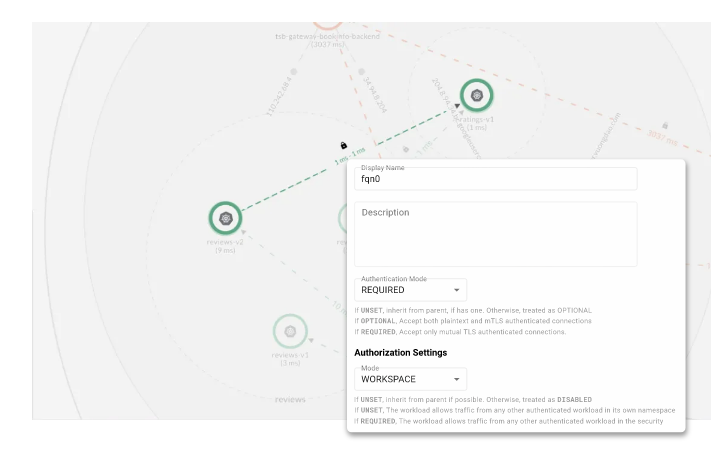
Task: Click the '3037 ms' orange edge label
Action: [x=662, y=138]
